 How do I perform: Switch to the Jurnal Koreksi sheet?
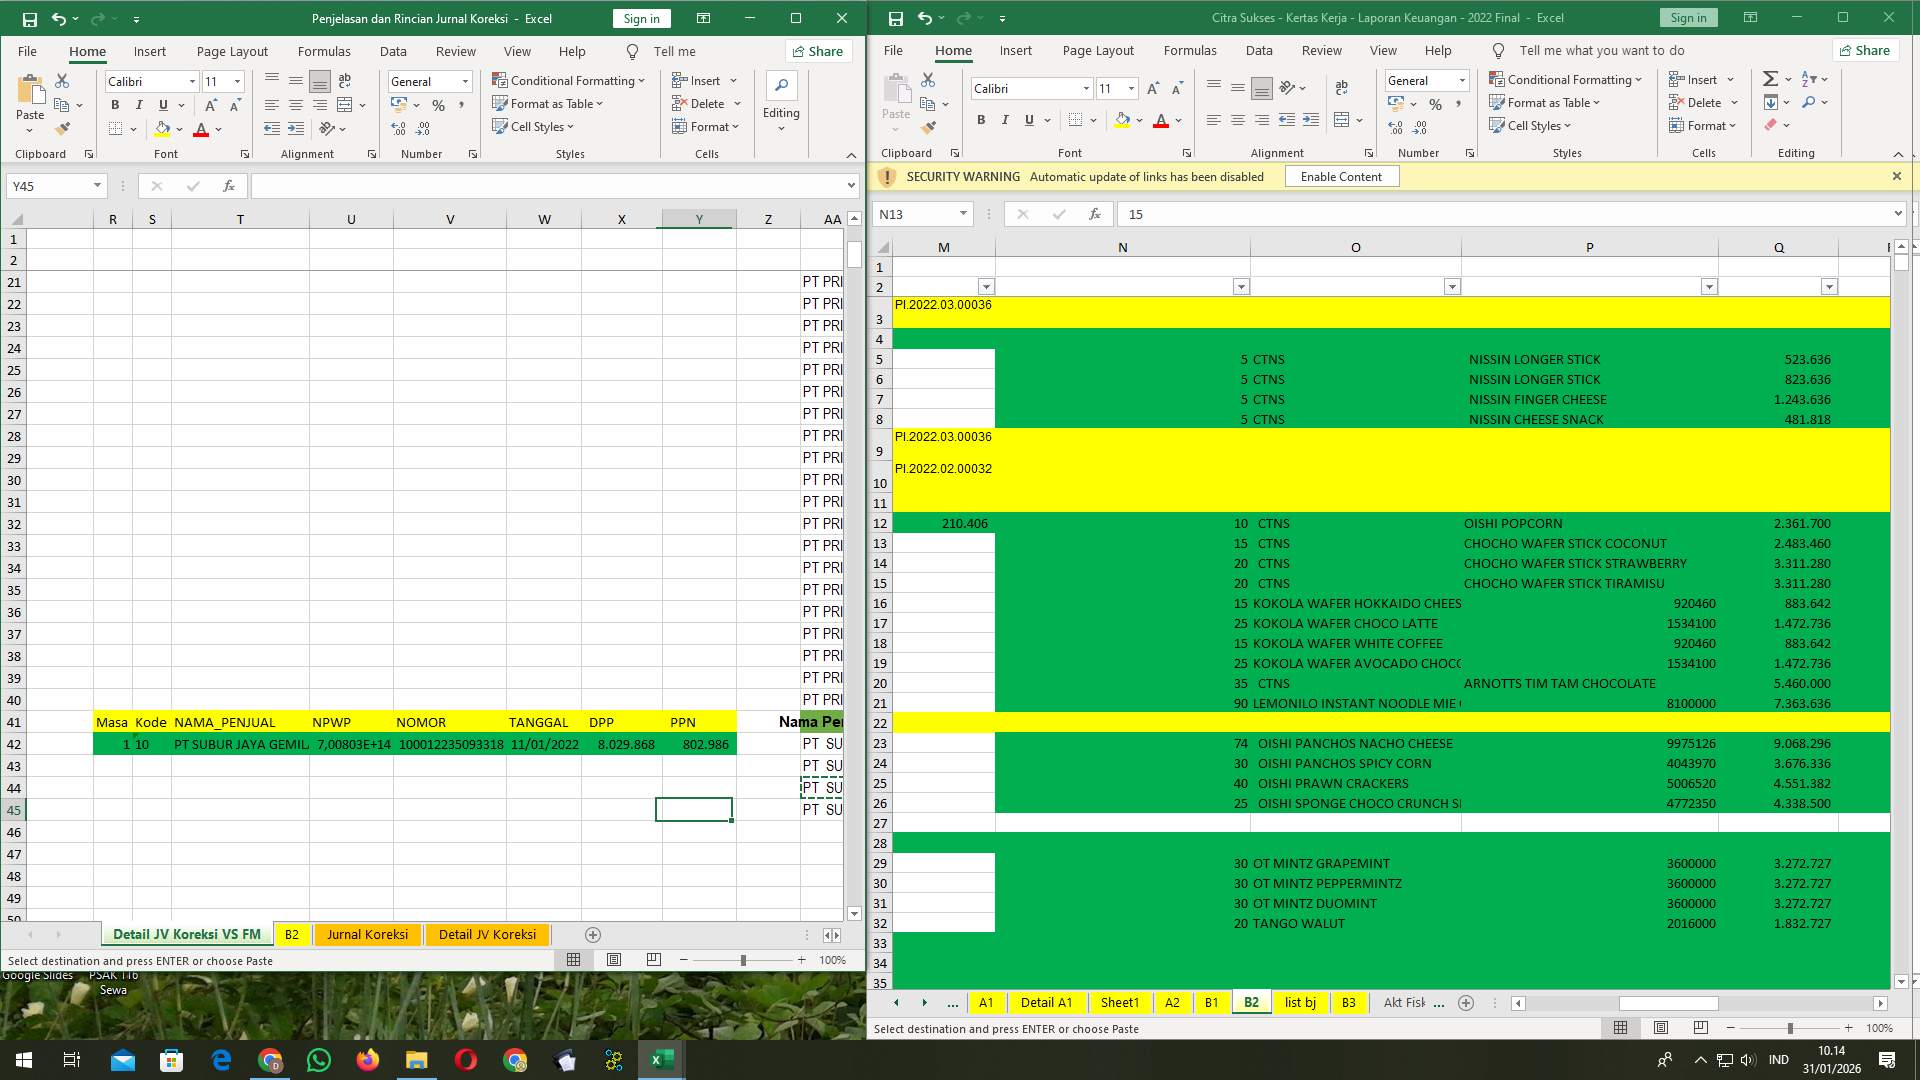click(367, 934)
